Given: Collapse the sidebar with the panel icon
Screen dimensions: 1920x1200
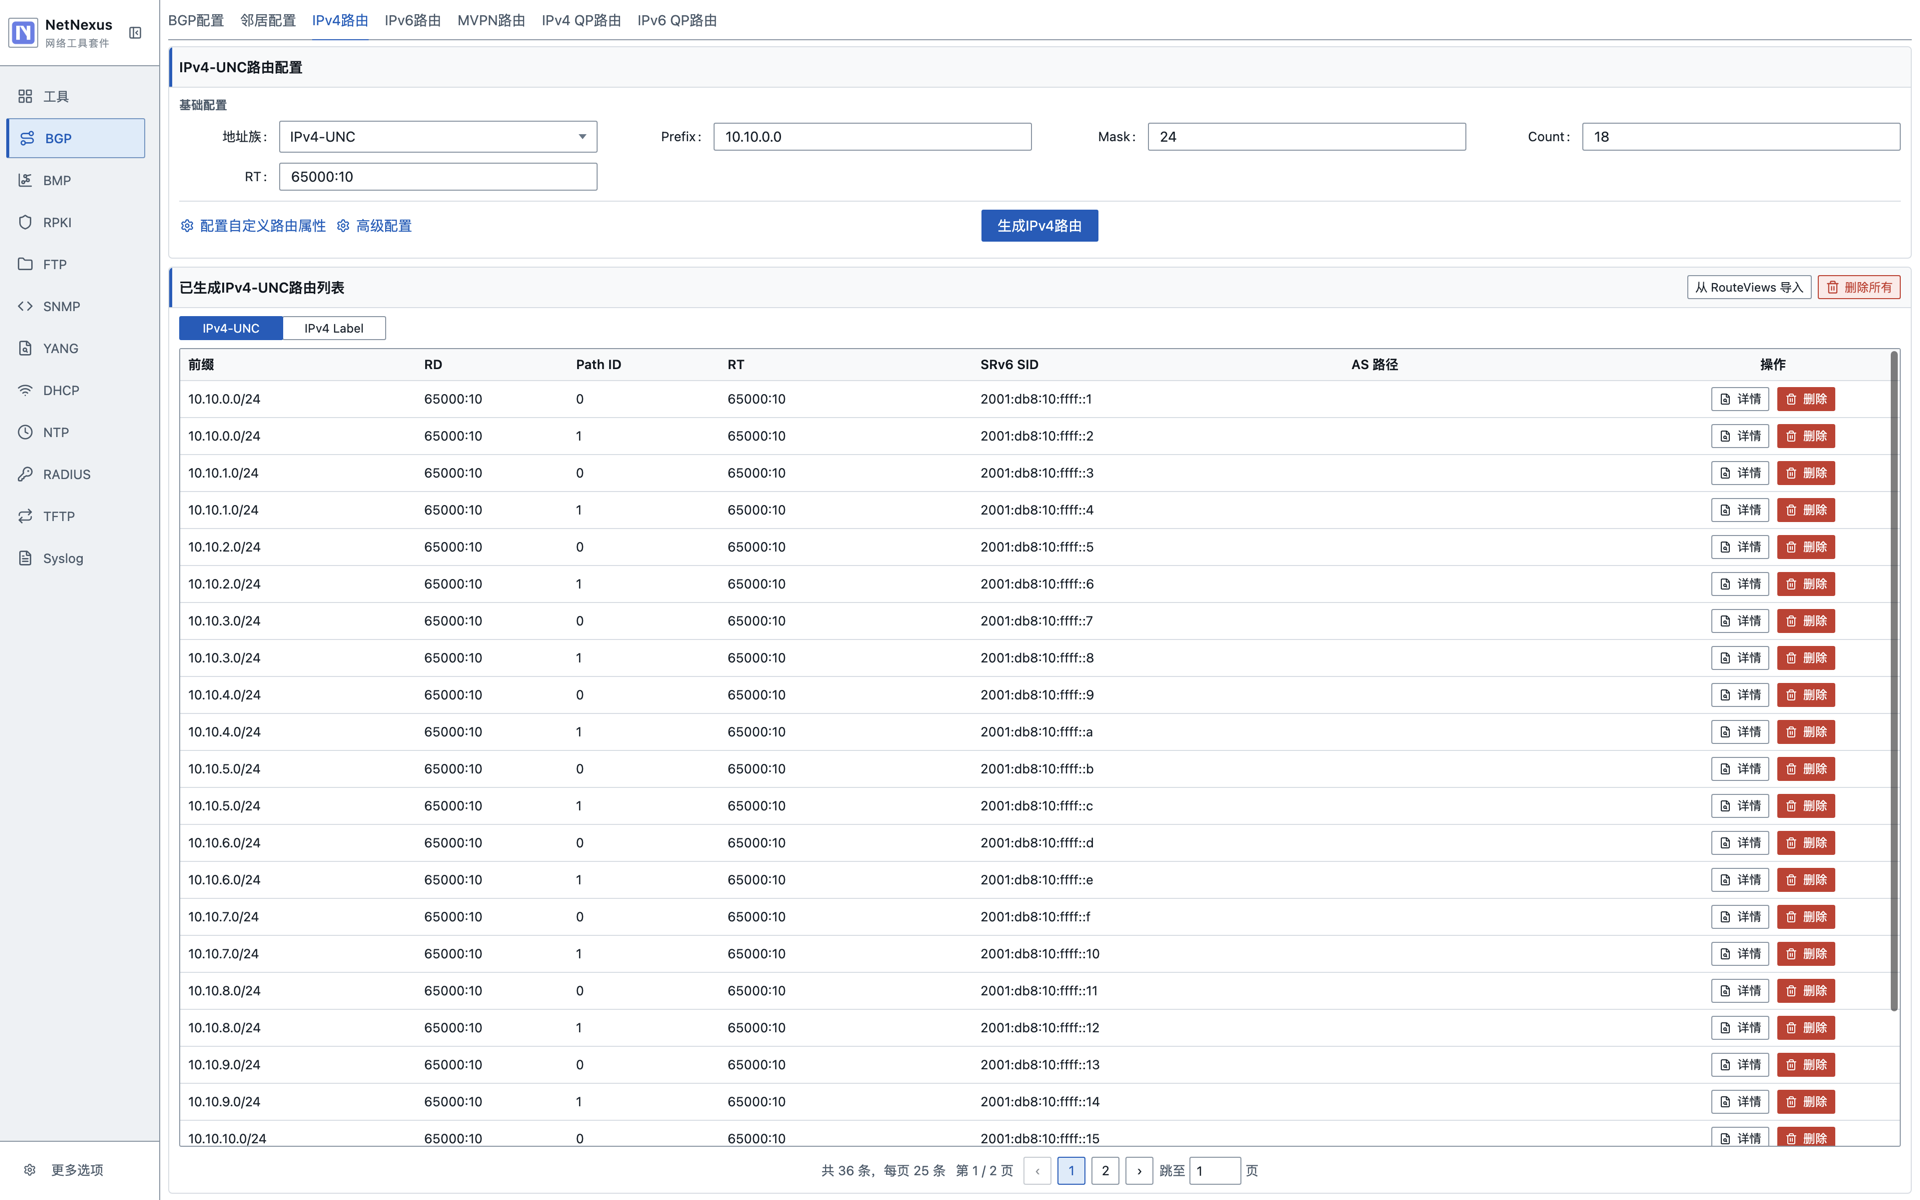Looking at the screenshot, I should (x=135, y=33).
